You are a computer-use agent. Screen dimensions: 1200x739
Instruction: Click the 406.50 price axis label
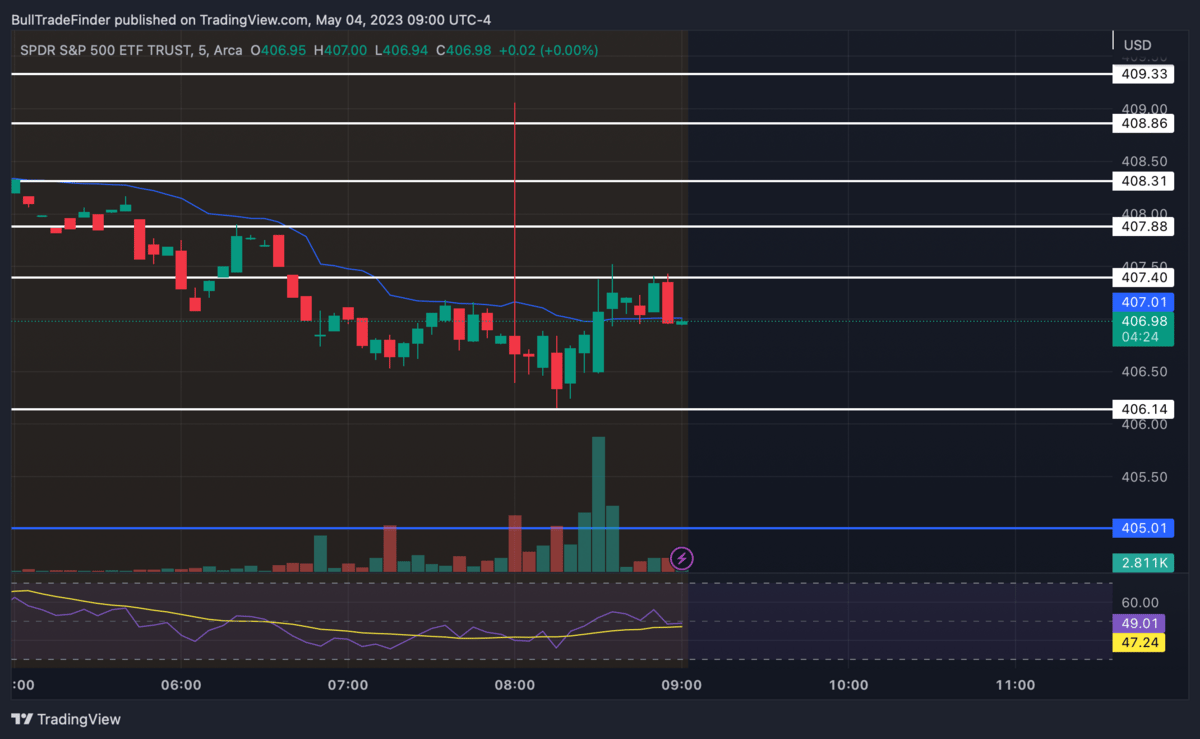tap(1145, 372)
